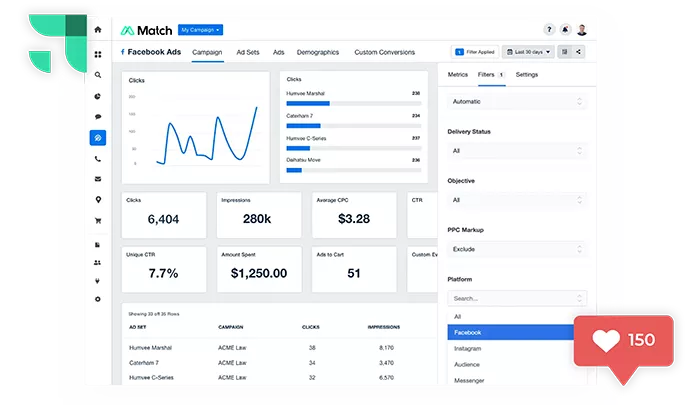Open the PPC Markup Exclude dropdown
Image resolution: width=700 pixels, height=408 pixels.
pyautogui.click(x=516, y=249)
